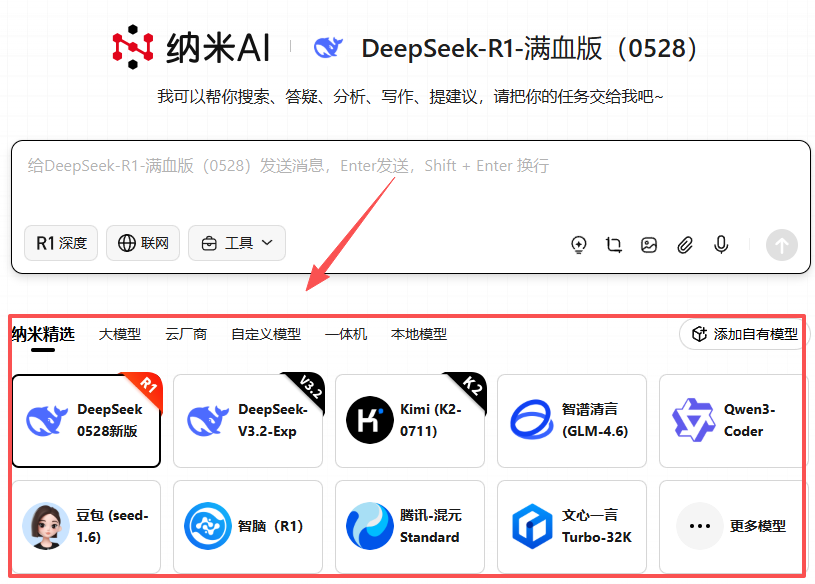Click the DeepSeek-R1-满血版（0528）title text
Viewport: 815px width, 584px height.
coord(529,48)
